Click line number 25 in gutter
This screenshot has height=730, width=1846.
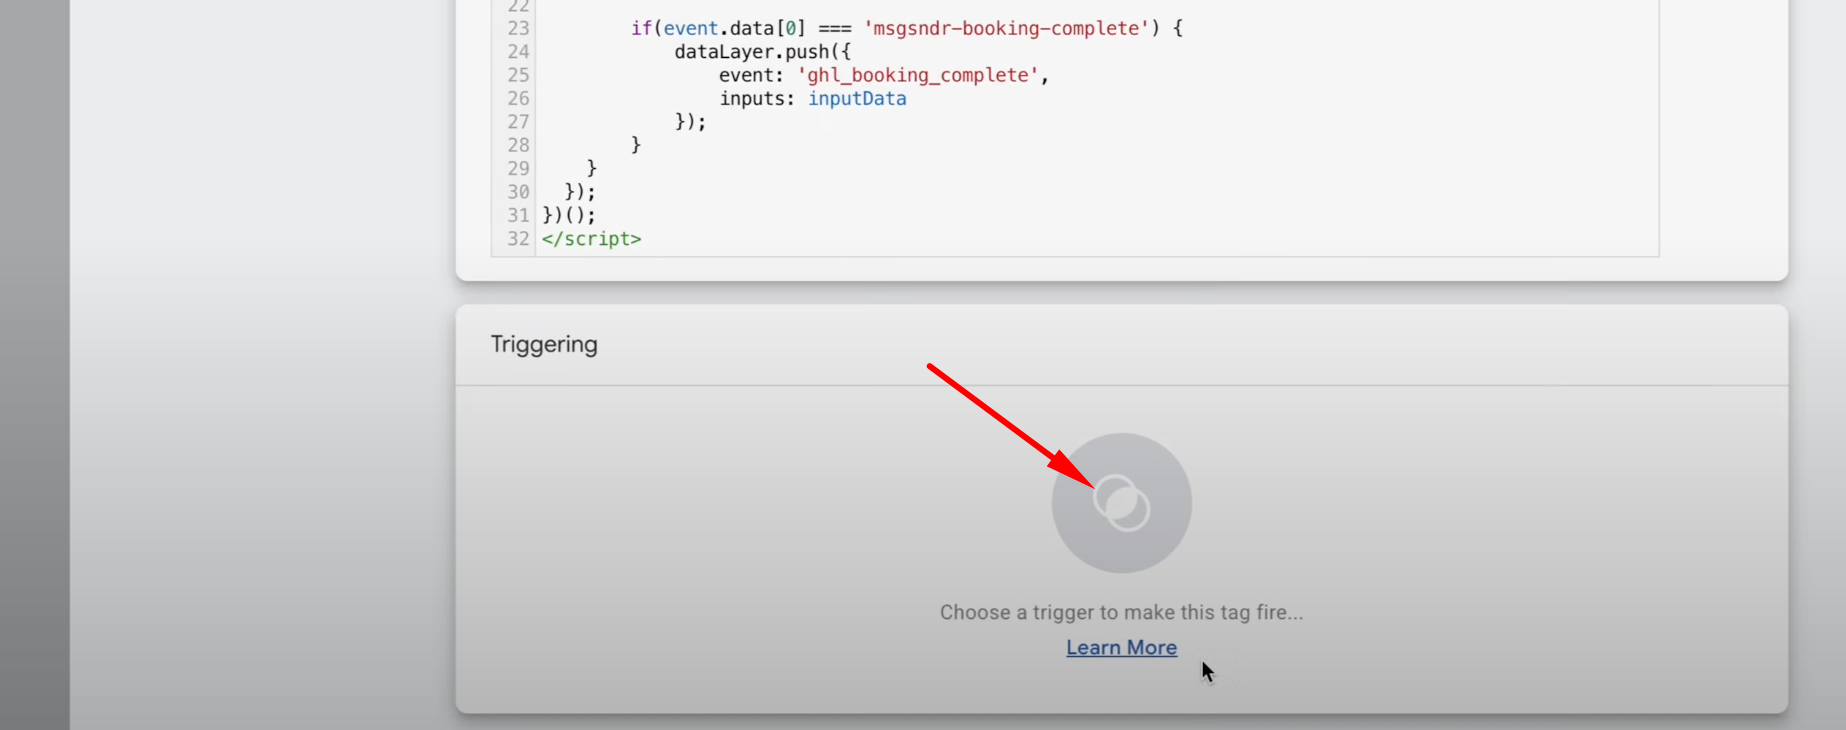coord(518,76)
